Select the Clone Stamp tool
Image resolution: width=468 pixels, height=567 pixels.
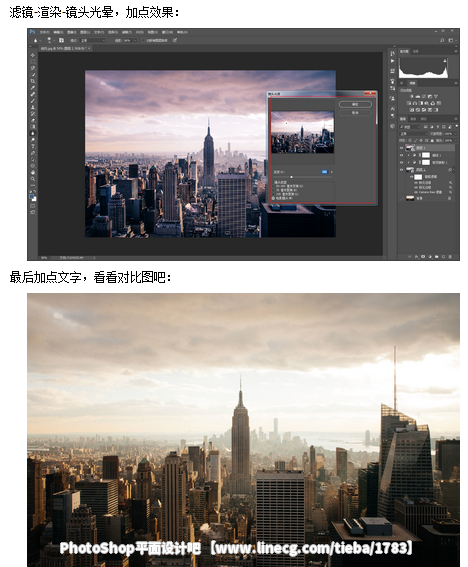[x=33, y=107]
